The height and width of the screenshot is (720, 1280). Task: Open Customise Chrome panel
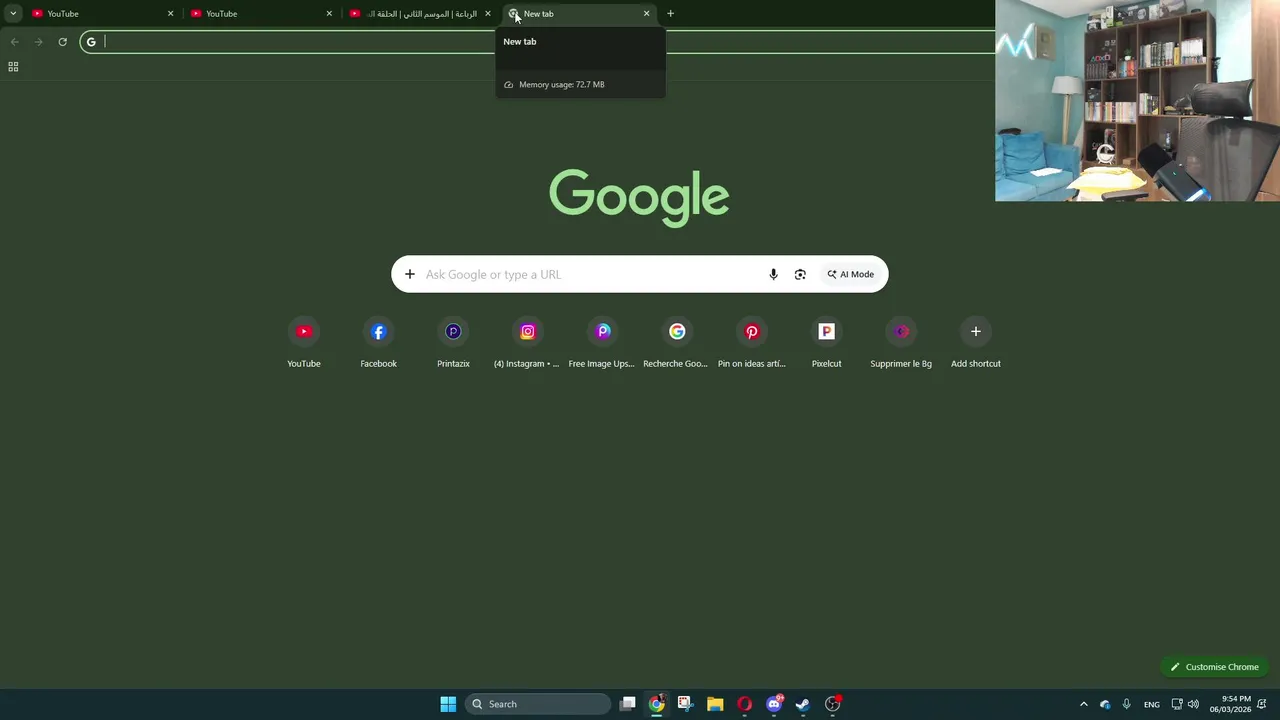click(1215, 667)
